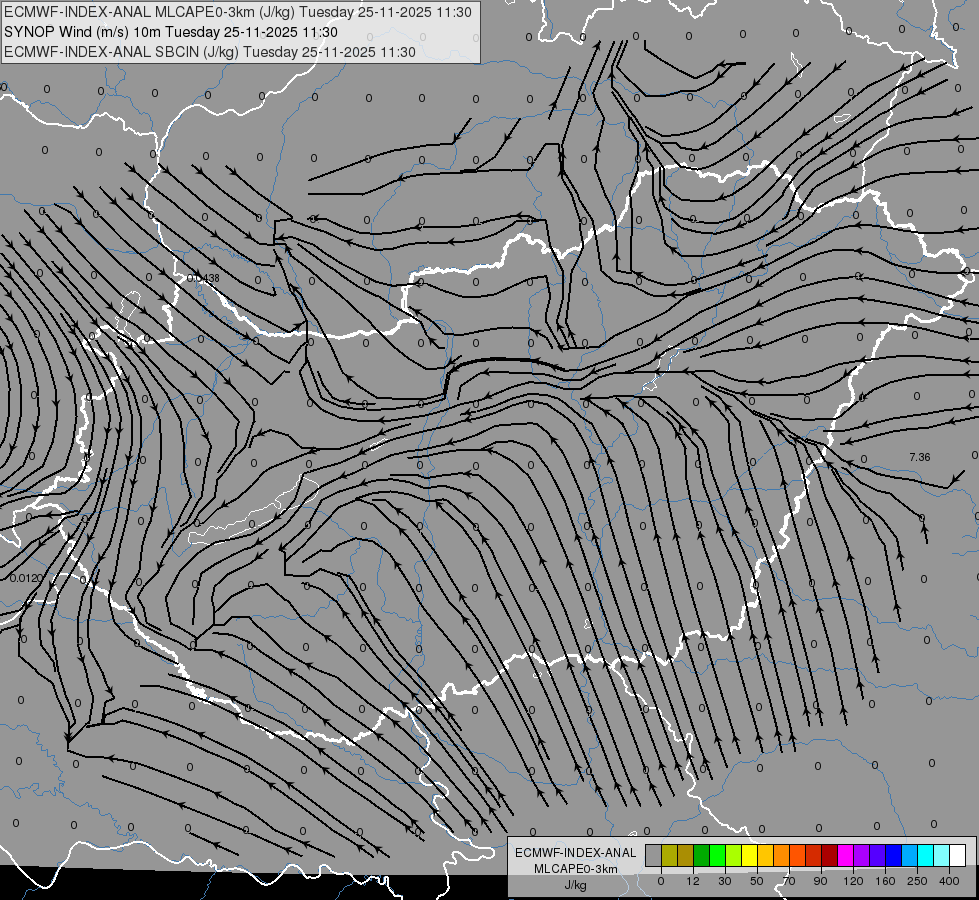This screenshot has height=900, width=979.
Task: Select the lime yellow-green legend swatch
Action: click(x=734, y=855)
